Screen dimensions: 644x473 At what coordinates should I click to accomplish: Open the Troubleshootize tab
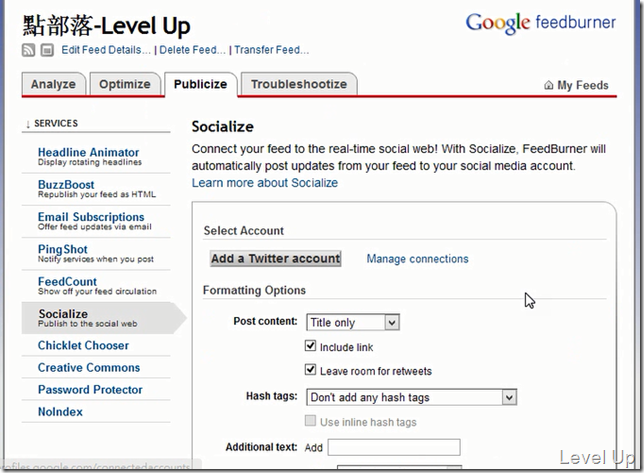tap(299, 84)
